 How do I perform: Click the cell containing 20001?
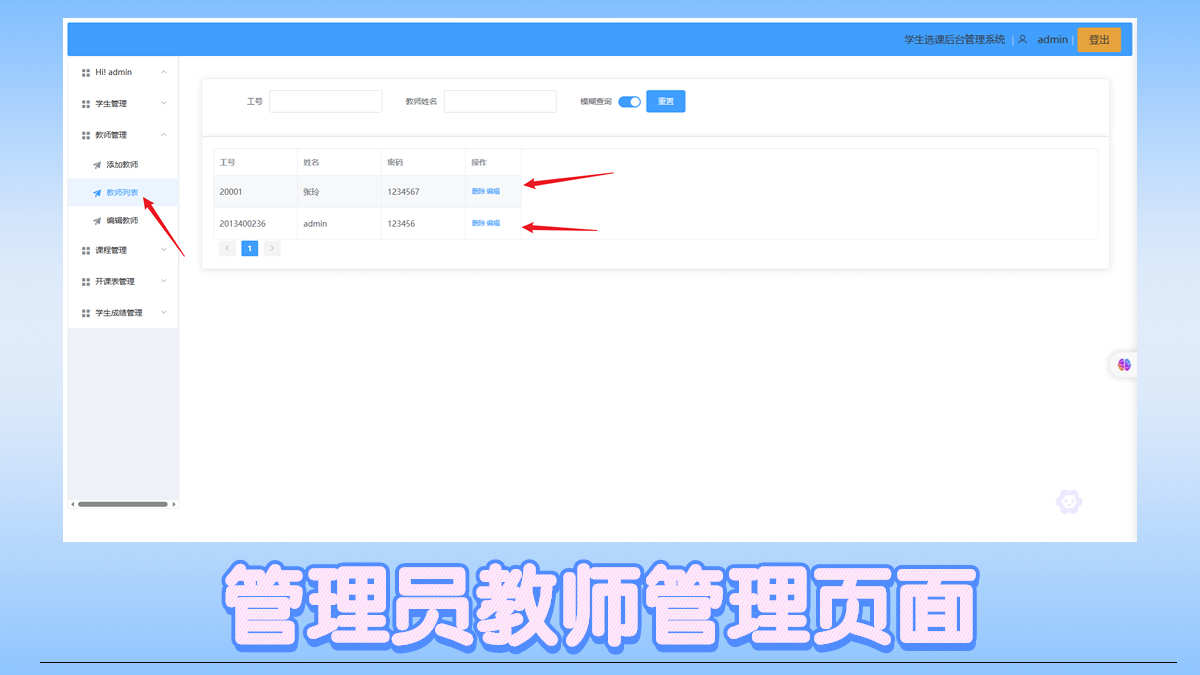pos(255,191)
